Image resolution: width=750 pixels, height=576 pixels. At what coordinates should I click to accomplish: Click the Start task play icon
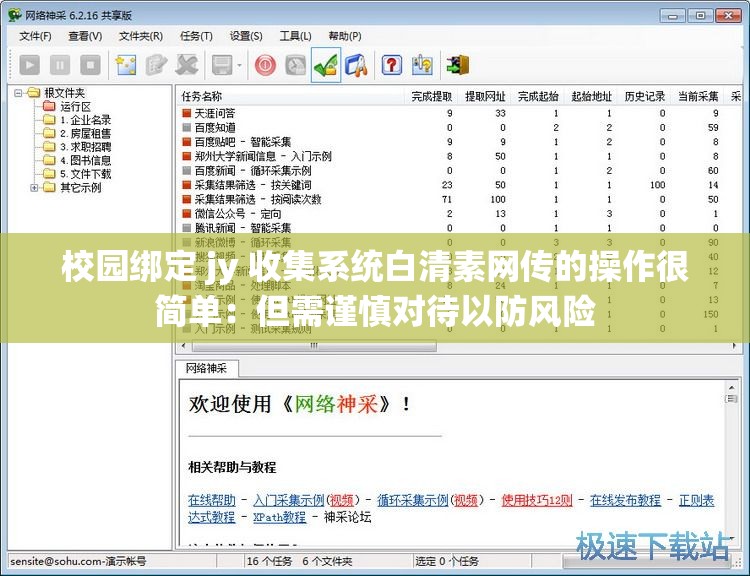click(x=30, y=65)
